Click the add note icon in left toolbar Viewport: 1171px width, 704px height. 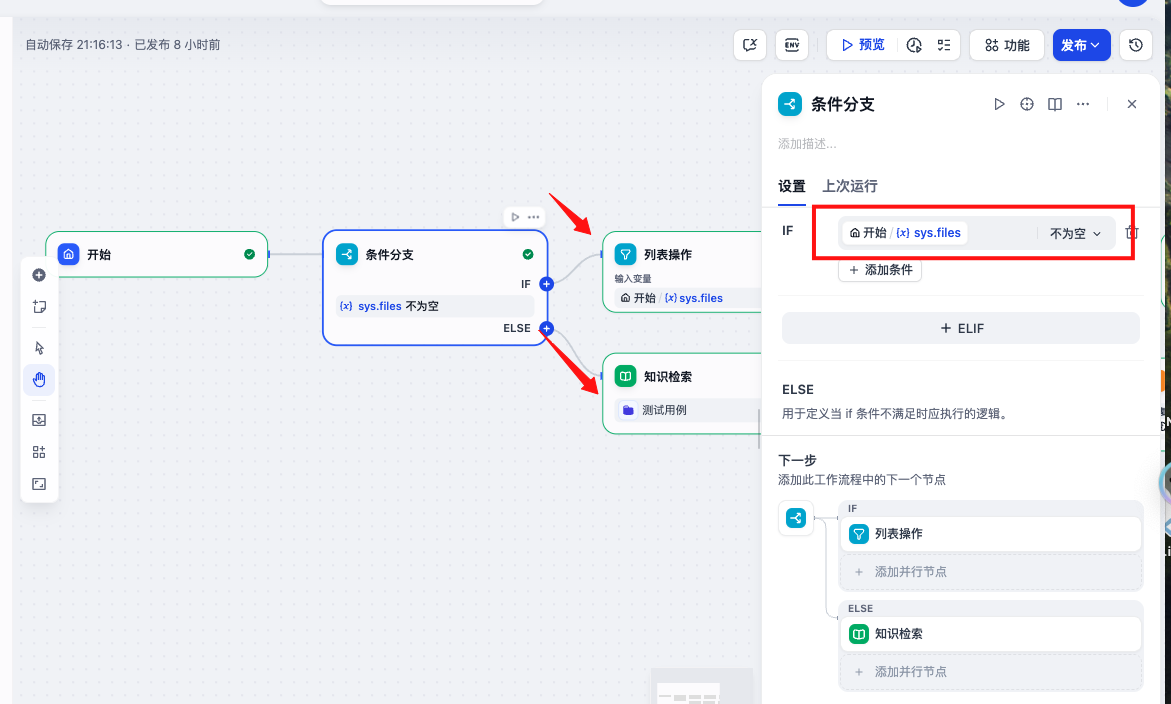39,306
